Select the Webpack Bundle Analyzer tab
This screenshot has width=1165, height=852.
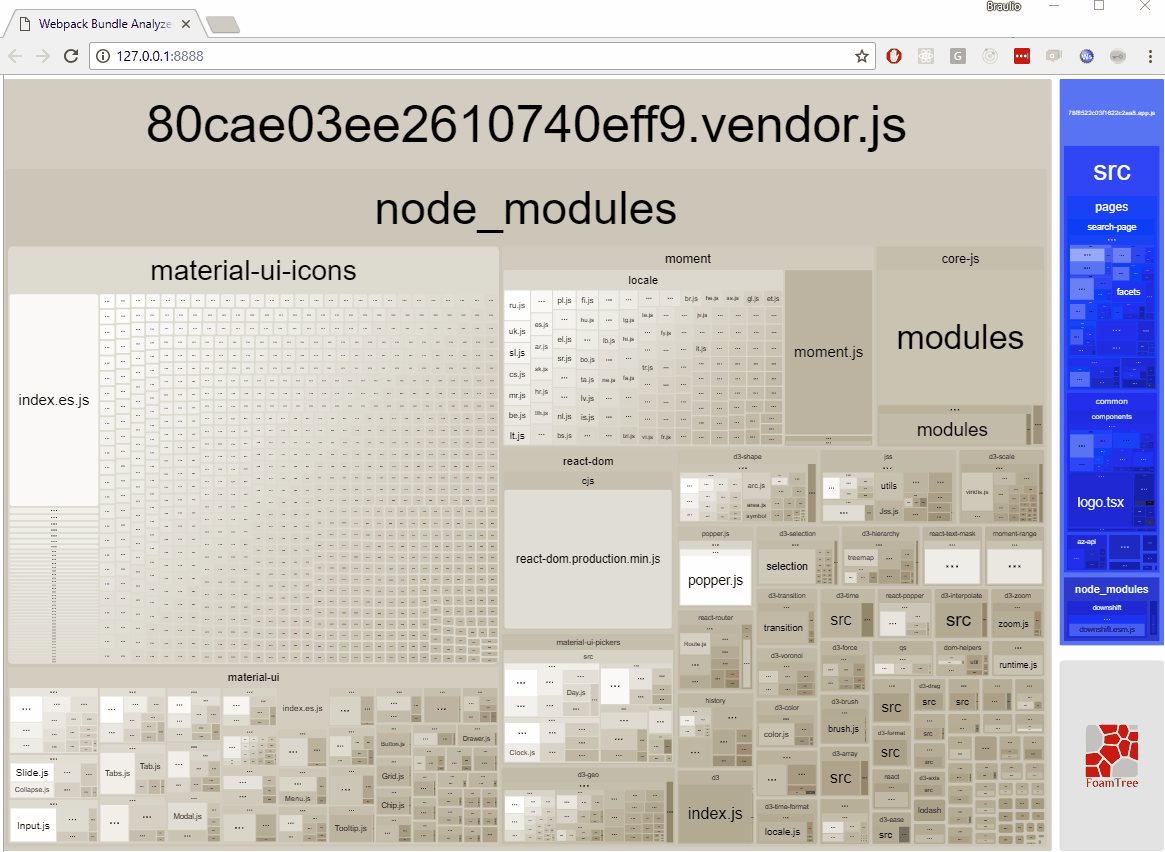point(104,24)
